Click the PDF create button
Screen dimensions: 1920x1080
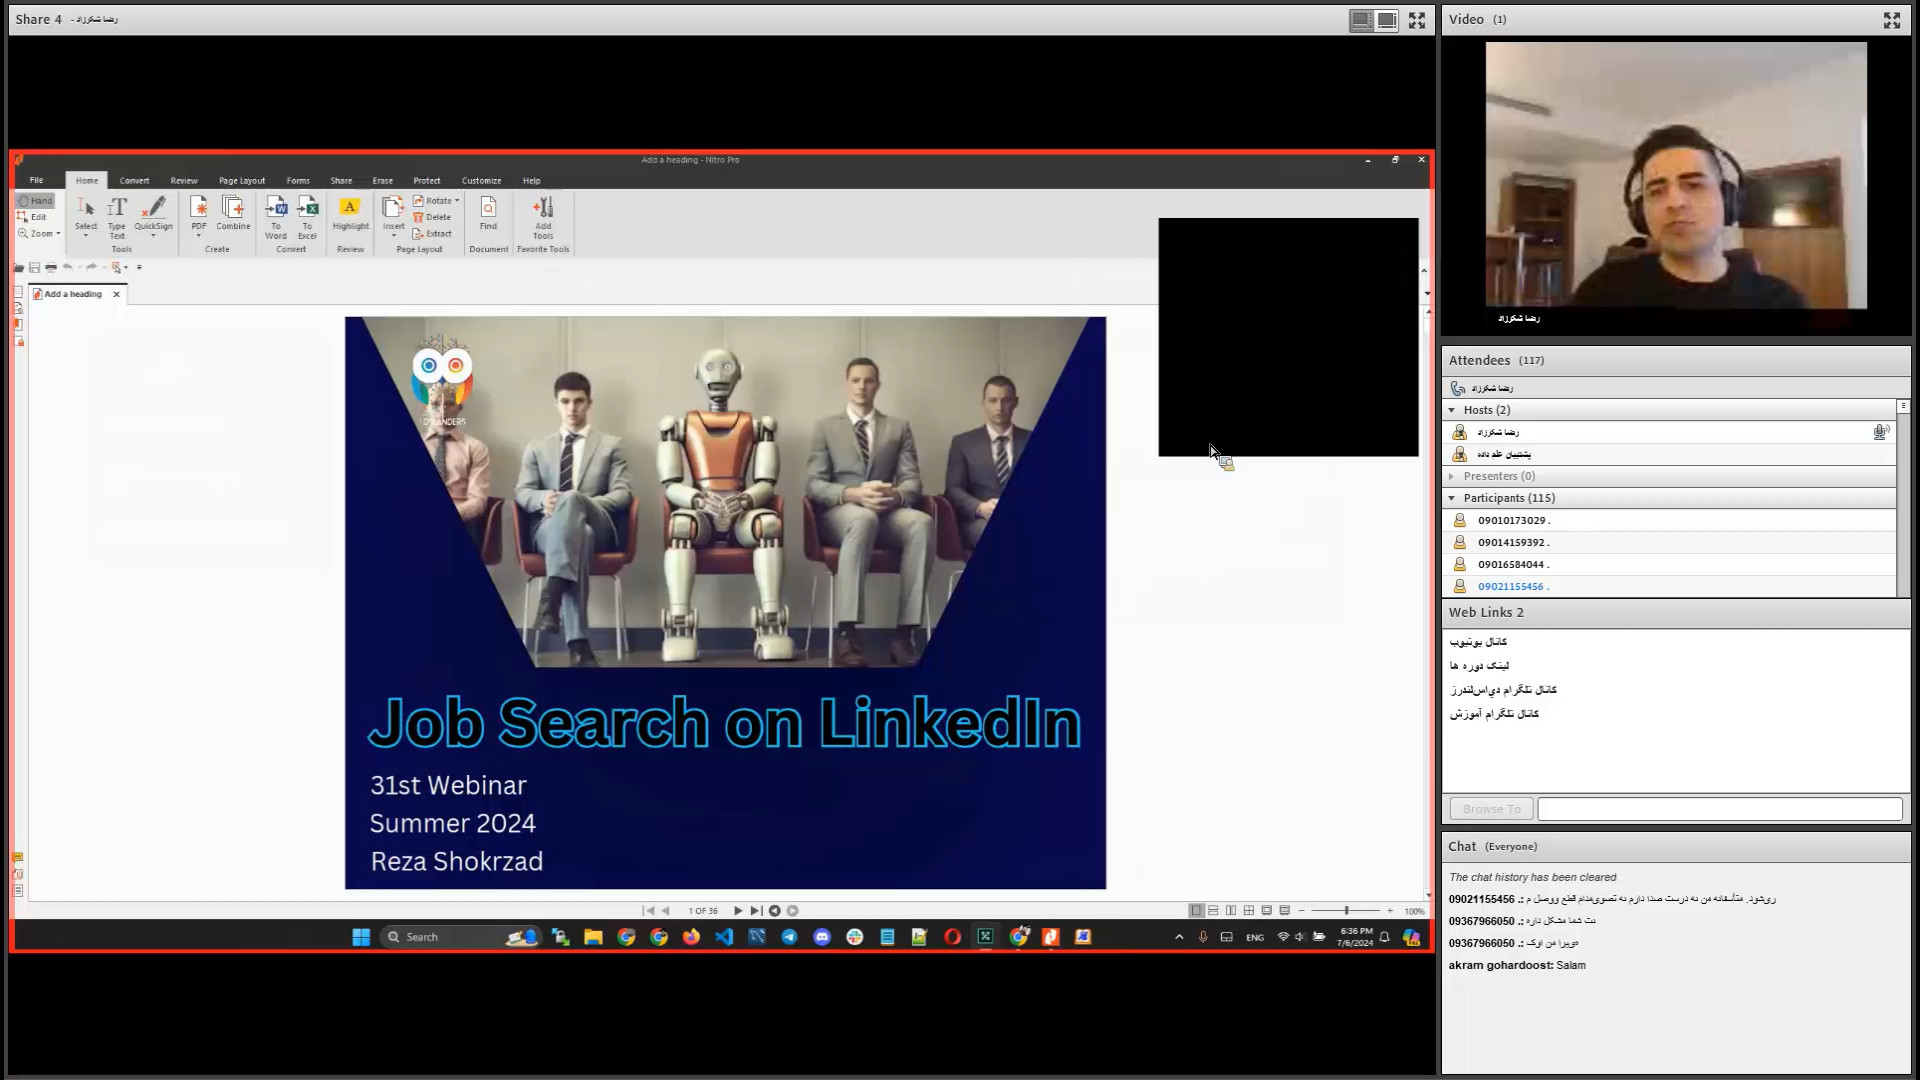click(199, 214)
